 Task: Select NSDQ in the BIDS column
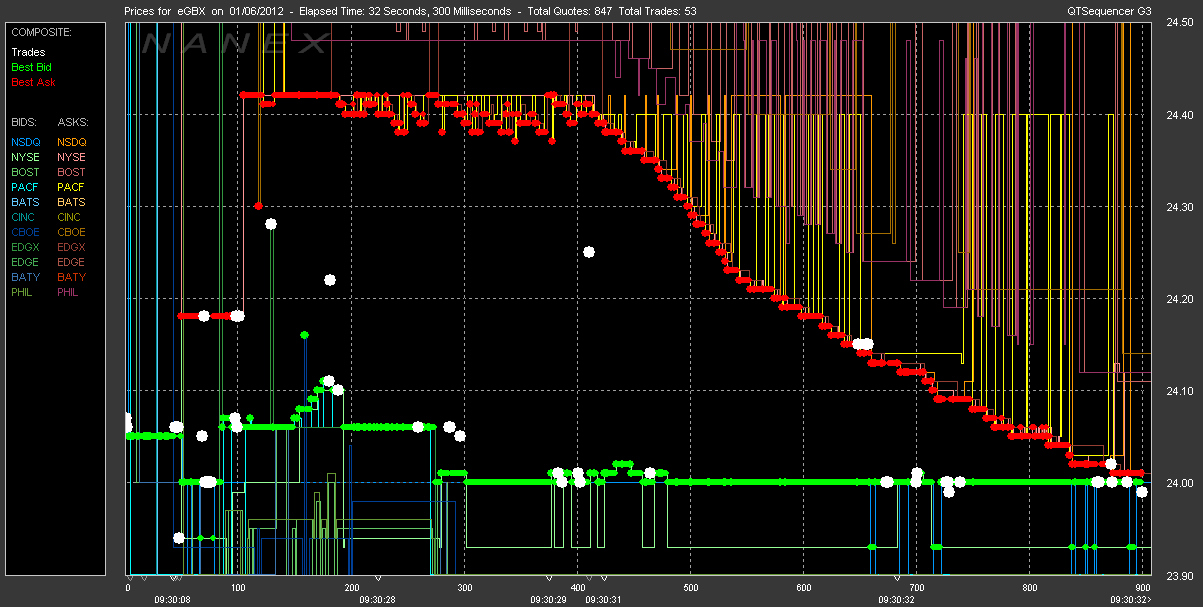pyautogui.click(x=26, y=142)
